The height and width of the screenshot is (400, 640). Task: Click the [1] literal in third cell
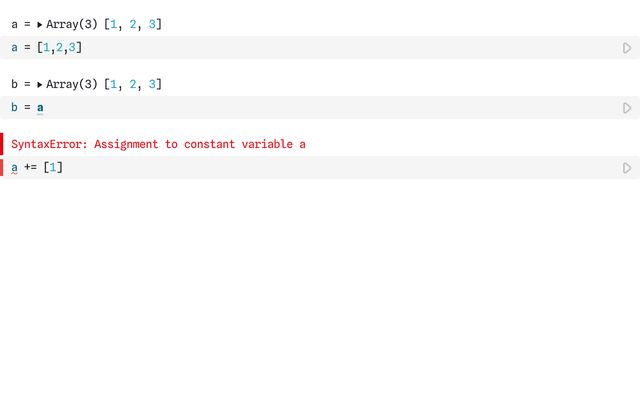[53, 168]
